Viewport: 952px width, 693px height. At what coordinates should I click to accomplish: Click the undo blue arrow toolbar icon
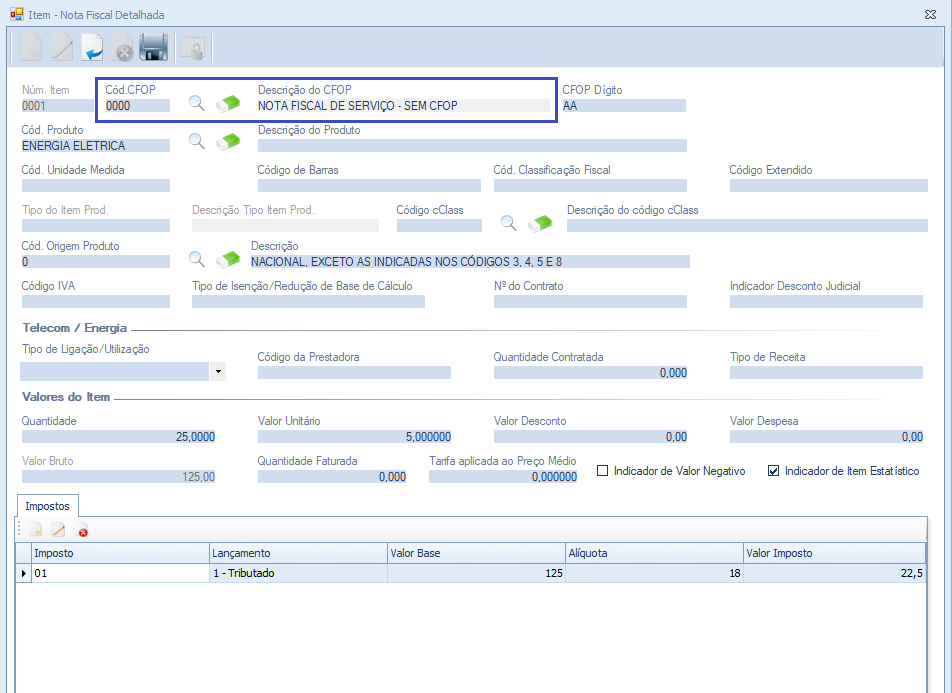click(x=93, y=48)
